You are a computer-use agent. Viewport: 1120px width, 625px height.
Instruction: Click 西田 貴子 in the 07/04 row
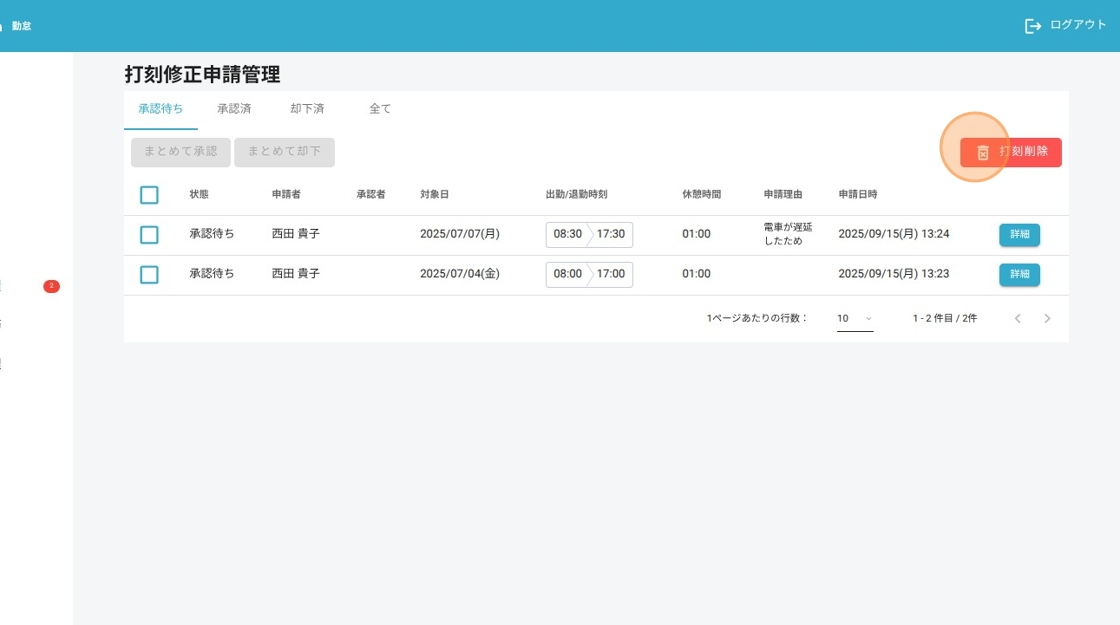point(296,274)
